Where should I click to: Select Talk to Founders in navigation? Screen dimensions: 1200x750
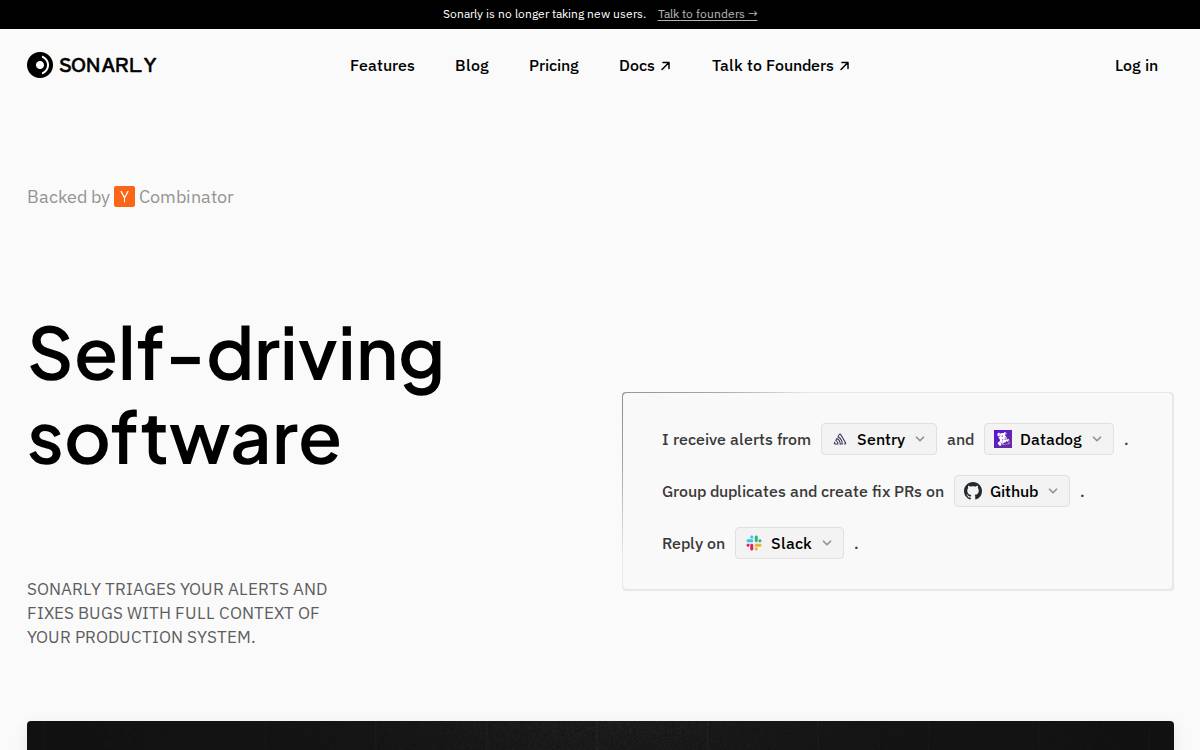[781, 66]
